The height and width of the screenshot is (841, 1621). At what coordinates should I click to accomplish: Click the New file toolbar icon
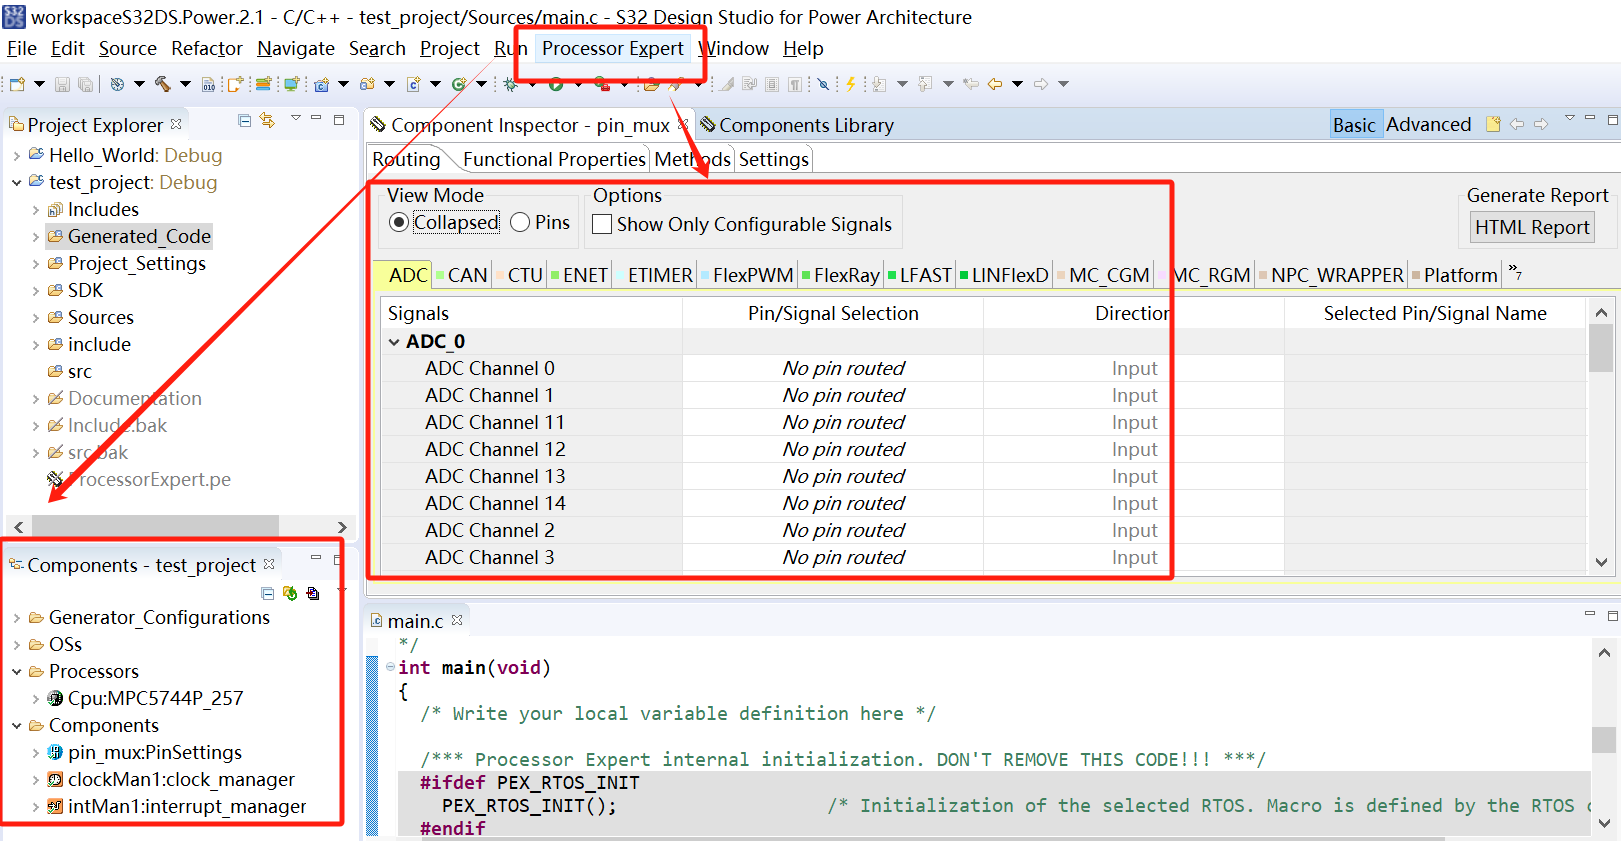17,84
